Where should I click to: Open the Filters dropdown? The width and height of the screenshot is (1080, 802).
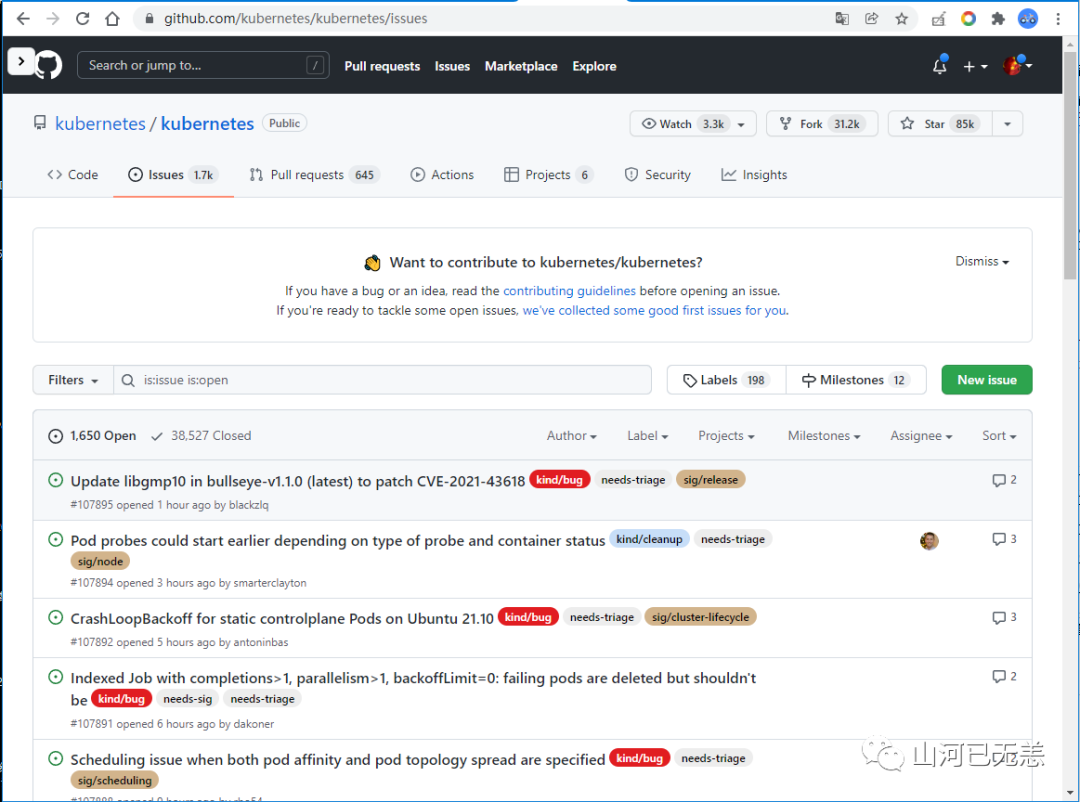point(73,380)
